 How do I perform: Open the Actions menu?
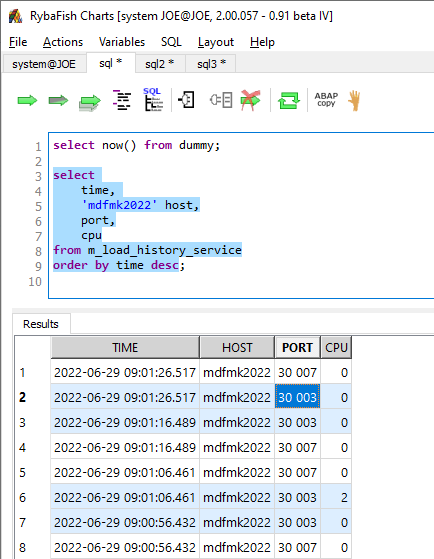[x=63, y=42]
